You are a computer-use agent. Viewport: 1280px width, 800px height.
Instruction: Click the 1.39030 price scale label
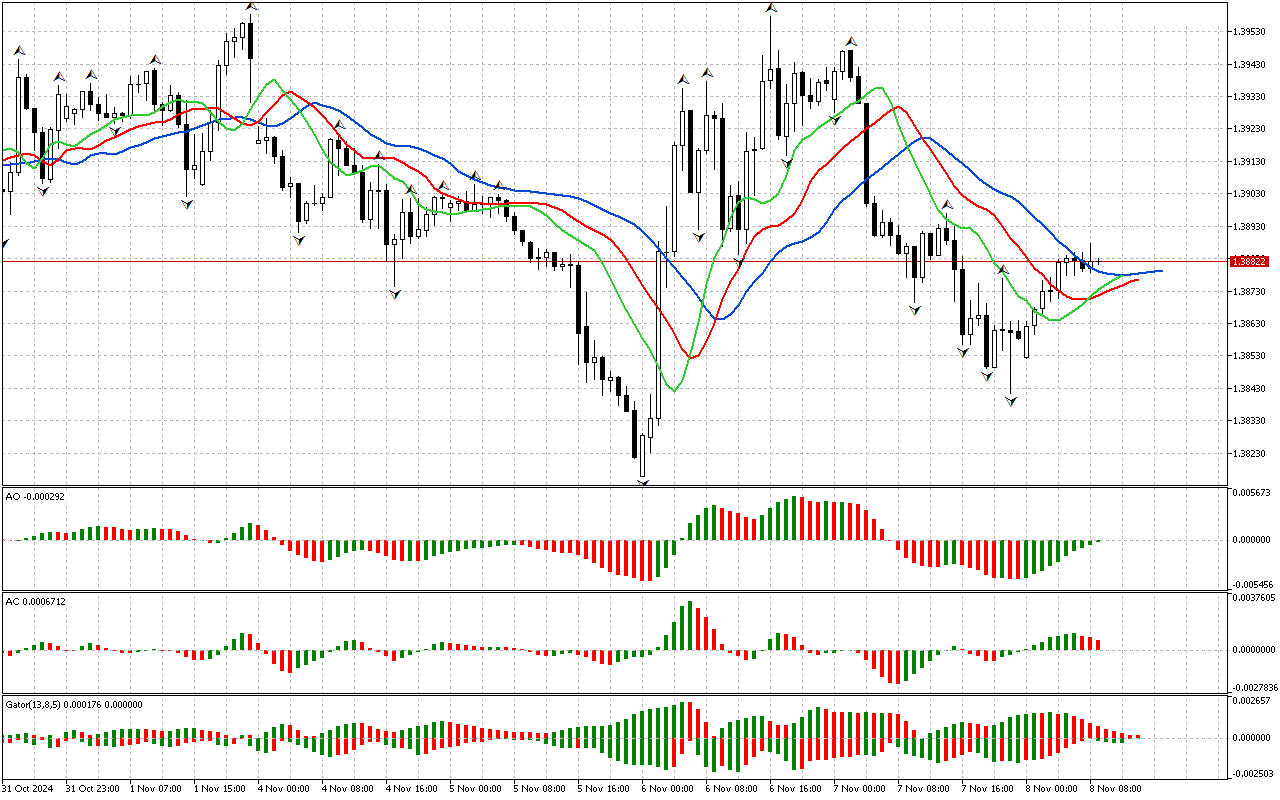(x=1250, y=194)
